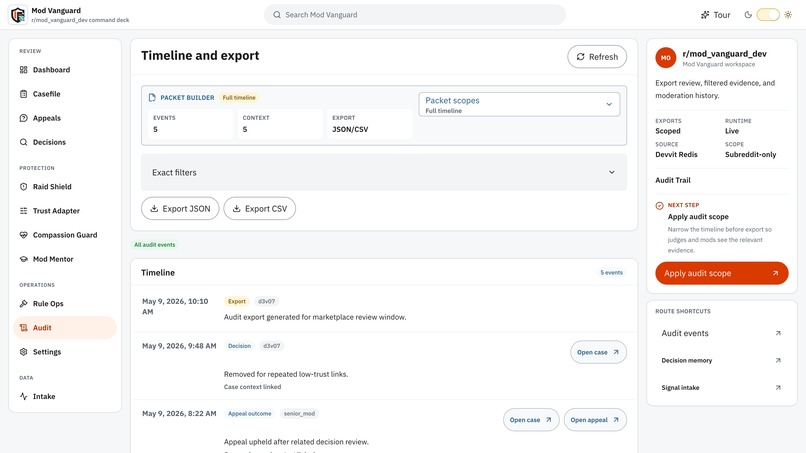Go to Appeals in the sidebar
The width and height of the screenshot is (806, 453).
65,118
